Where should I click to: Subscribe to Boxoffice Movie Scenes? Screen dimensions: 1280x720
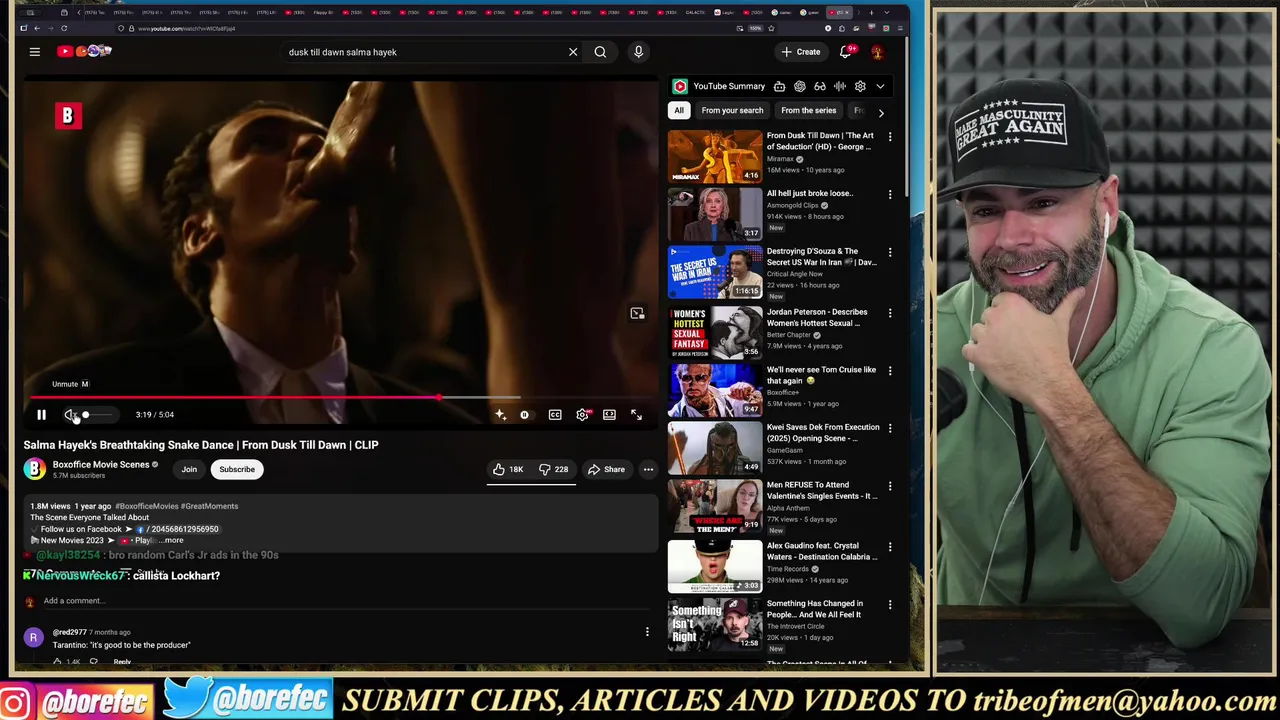[x=237, y=469]
